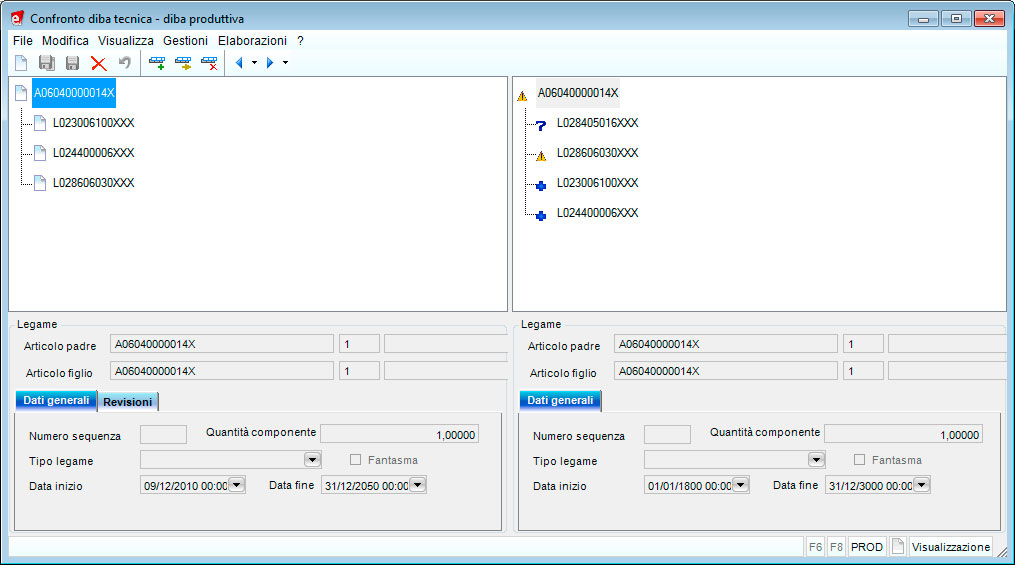Click the document icon beside left-tree L023006100XXX
This screenshot has height=565, width=1015.
(x=40, y=123)
